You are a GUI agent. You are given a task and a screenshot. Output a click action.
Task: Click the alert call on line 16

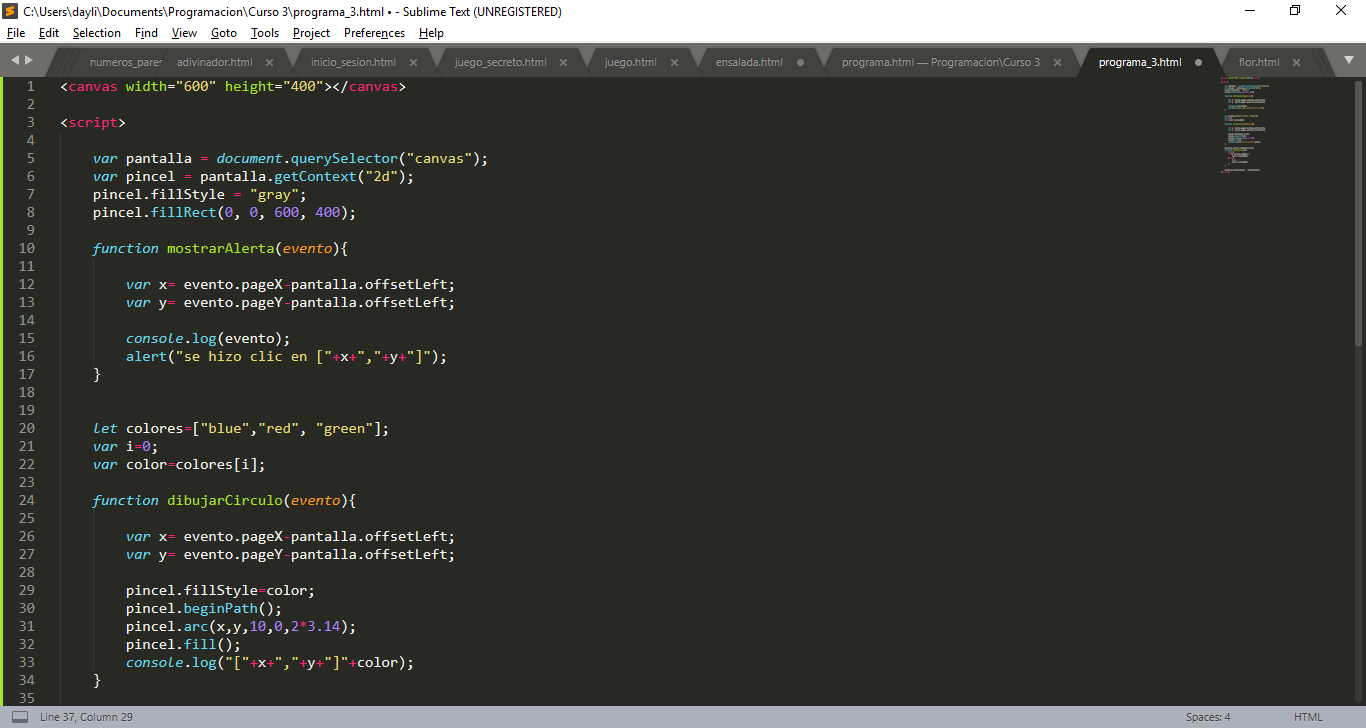click(x=287, y=356)
